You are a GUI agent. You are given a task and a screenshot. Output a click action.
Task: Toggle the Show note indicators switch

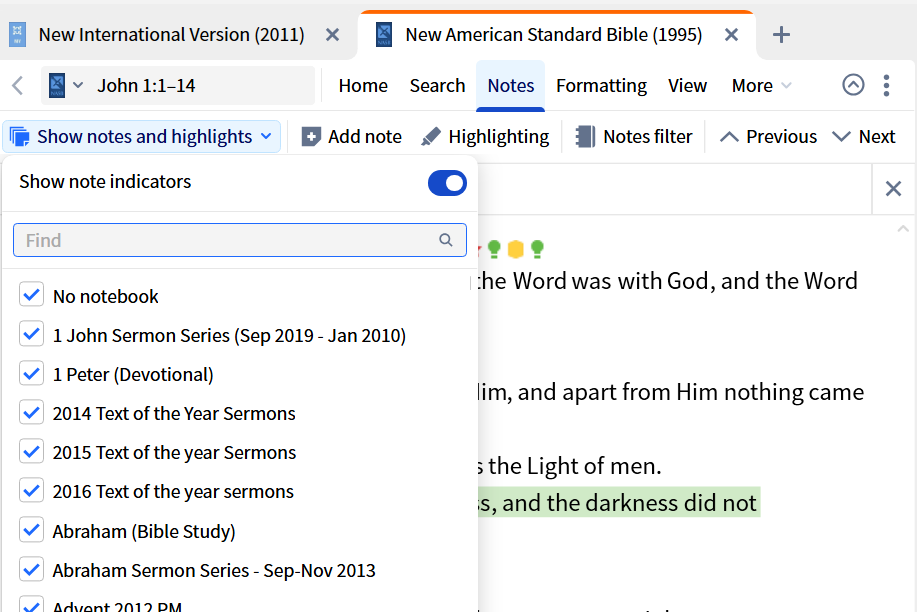click(447, 183)
